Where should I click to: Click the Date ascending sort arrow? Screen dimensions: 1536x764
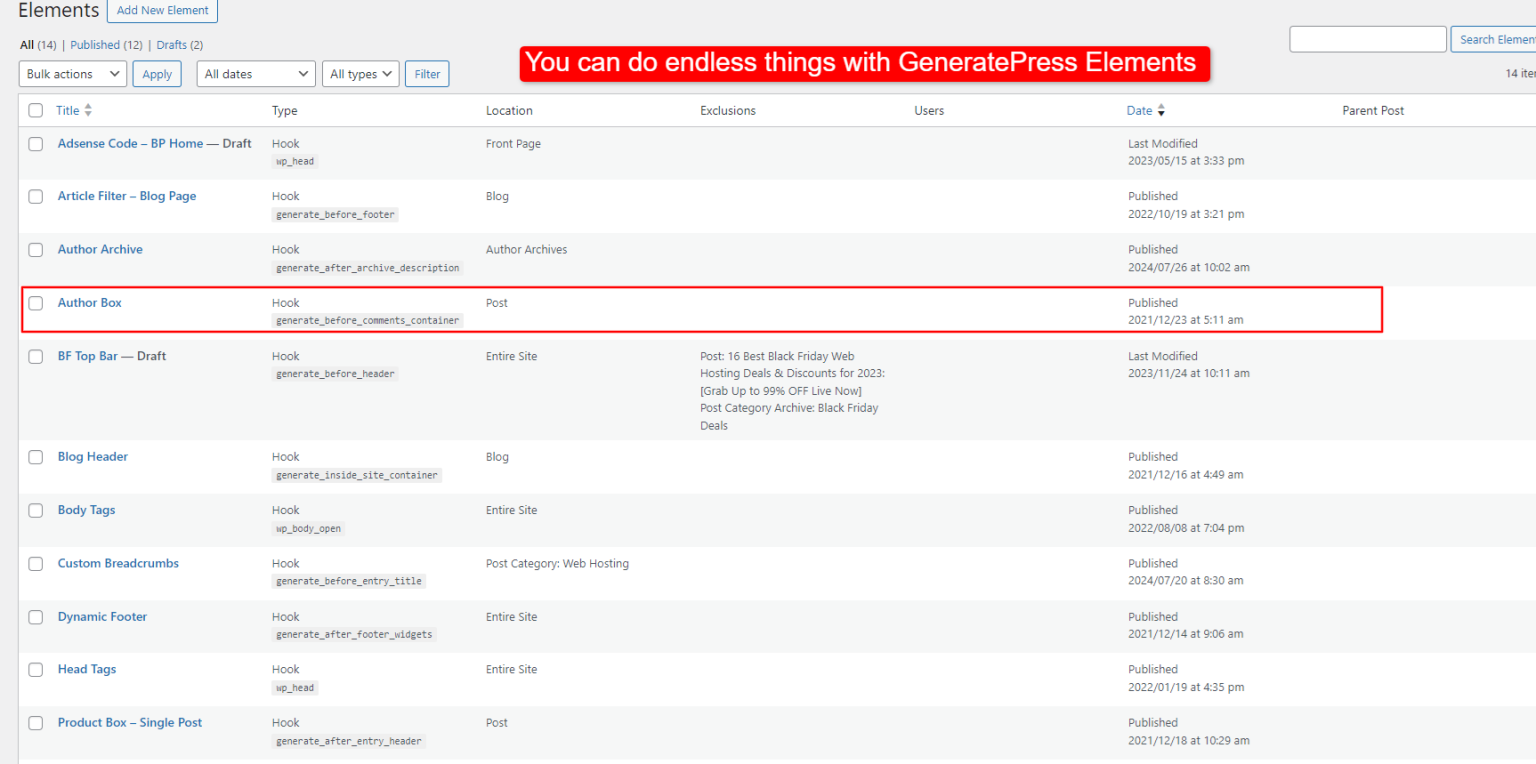point(1161,106)
